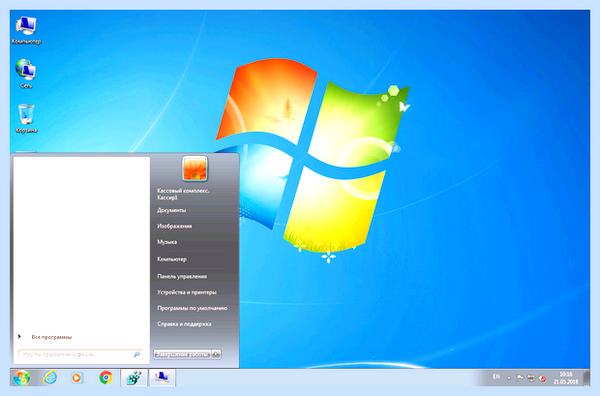Click the Show desktop strip
The height and width of the screenshot is (396, 600).
coord(586,378)
